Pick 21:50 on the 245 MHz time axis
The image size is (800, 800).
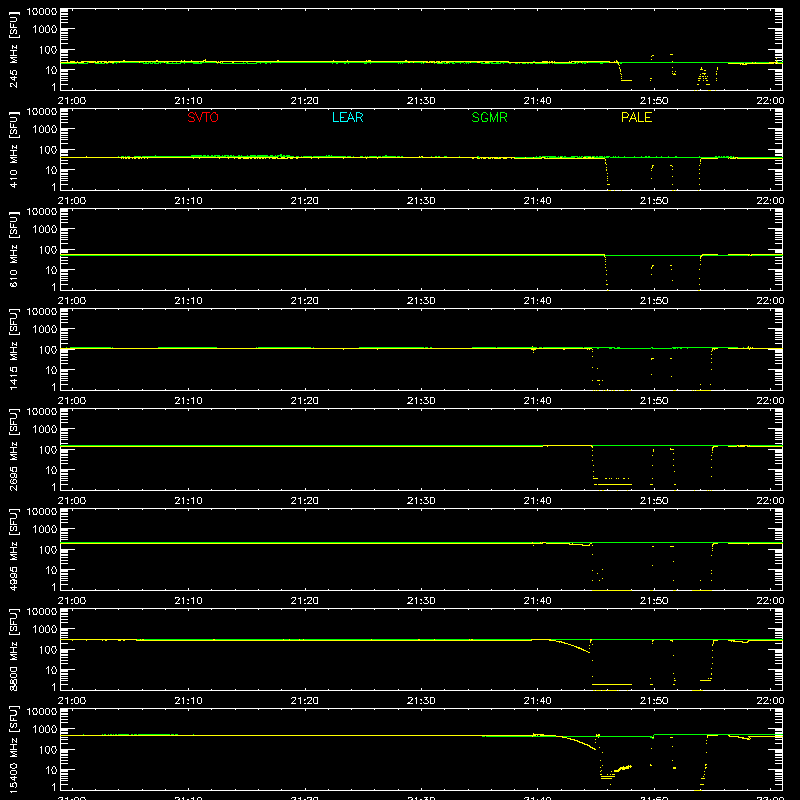(x=654, y=101)
